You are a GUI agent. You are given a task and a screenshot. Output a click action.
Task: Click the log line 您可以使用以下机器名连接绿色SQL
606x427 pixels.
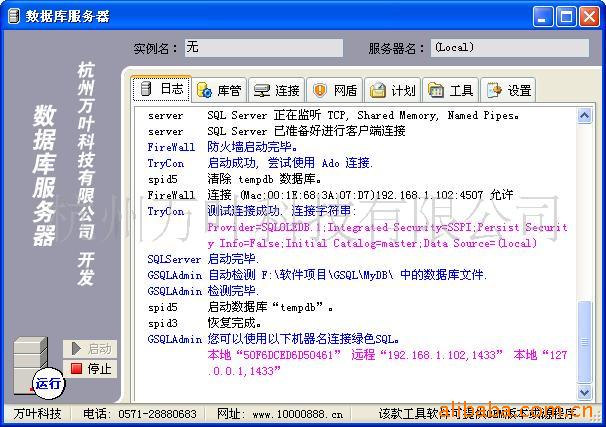[x=274, y=339]
